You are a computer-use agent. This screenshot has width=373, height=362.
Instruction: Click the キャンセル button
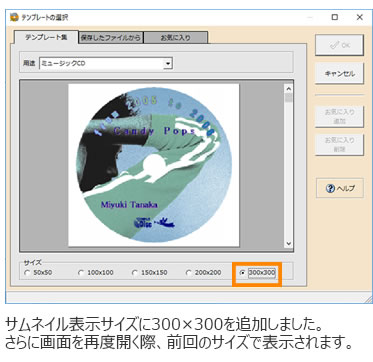(339, 74)
